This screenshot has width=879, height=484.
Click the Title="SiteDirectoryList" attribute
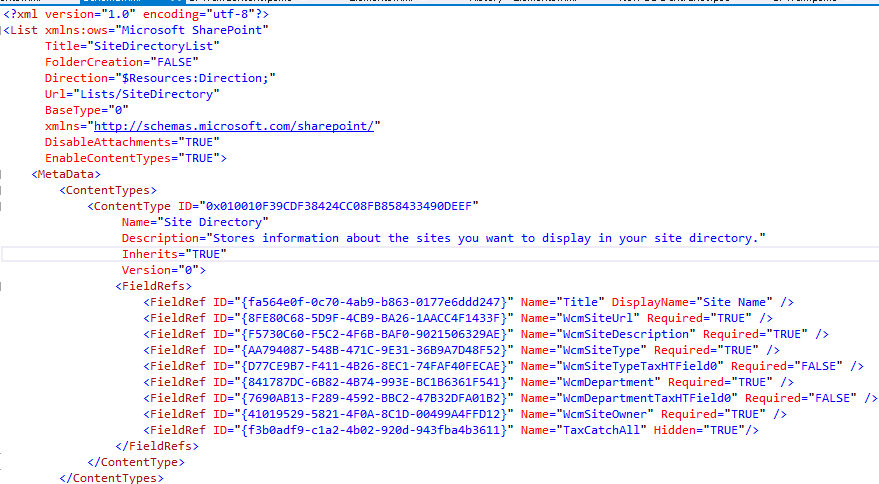tap(132, 46)
